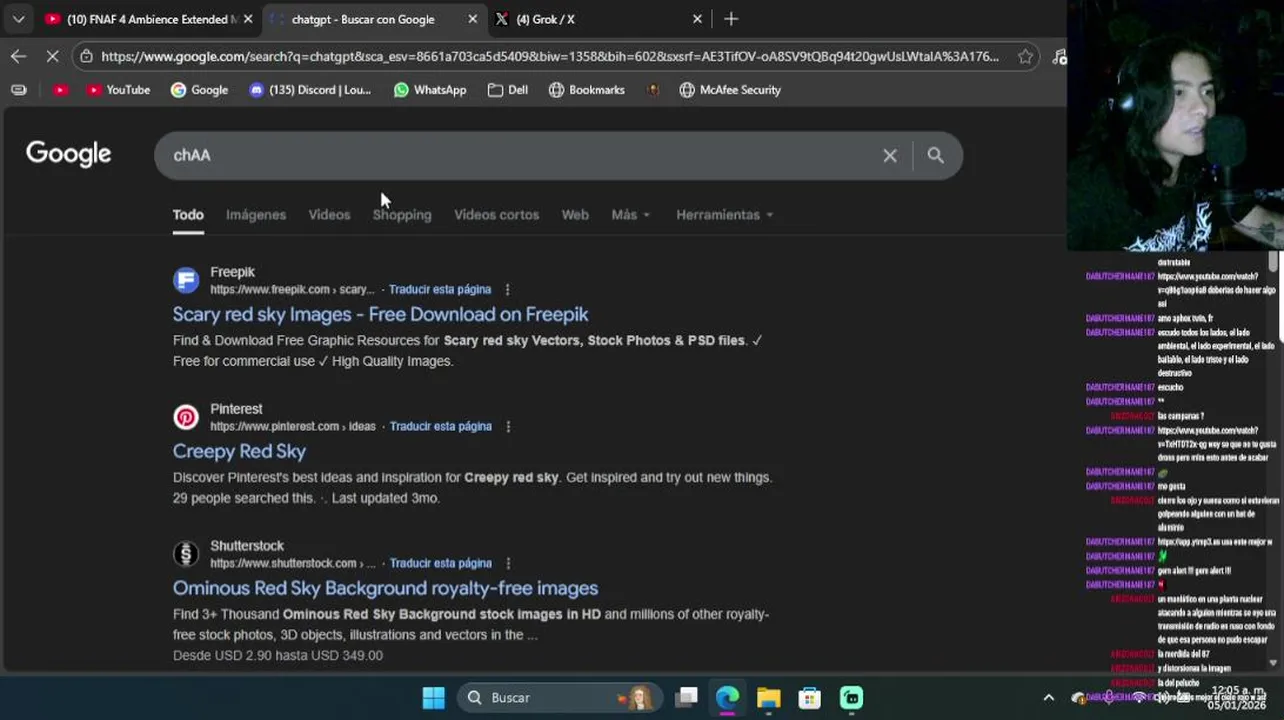Click the Shutterstock site favicon
1284x720 pixels.
186,554
